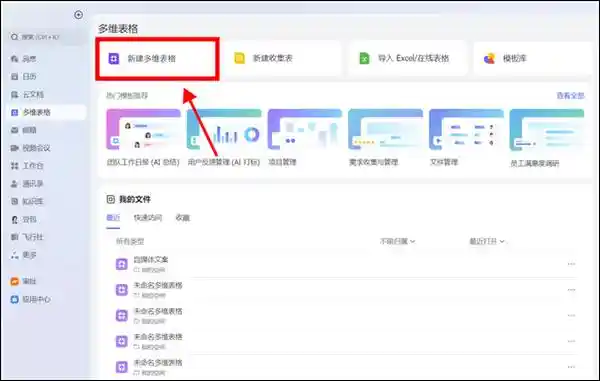Image resolution: width=600 pixels, height=381 pixels.
Task: Open 审批 (Approval) in the sidebar
Action: coord(24,281)
